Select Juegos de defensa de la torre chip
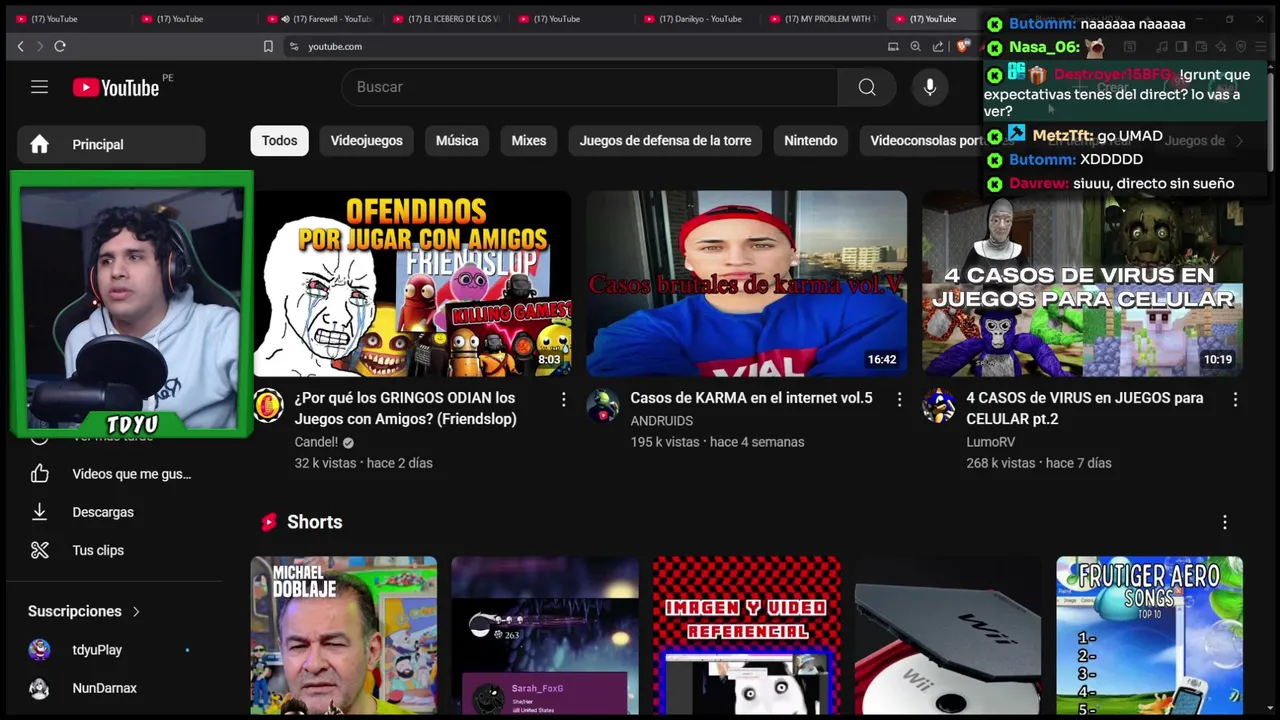1280x720 pixels. click(x=665, y=141)
